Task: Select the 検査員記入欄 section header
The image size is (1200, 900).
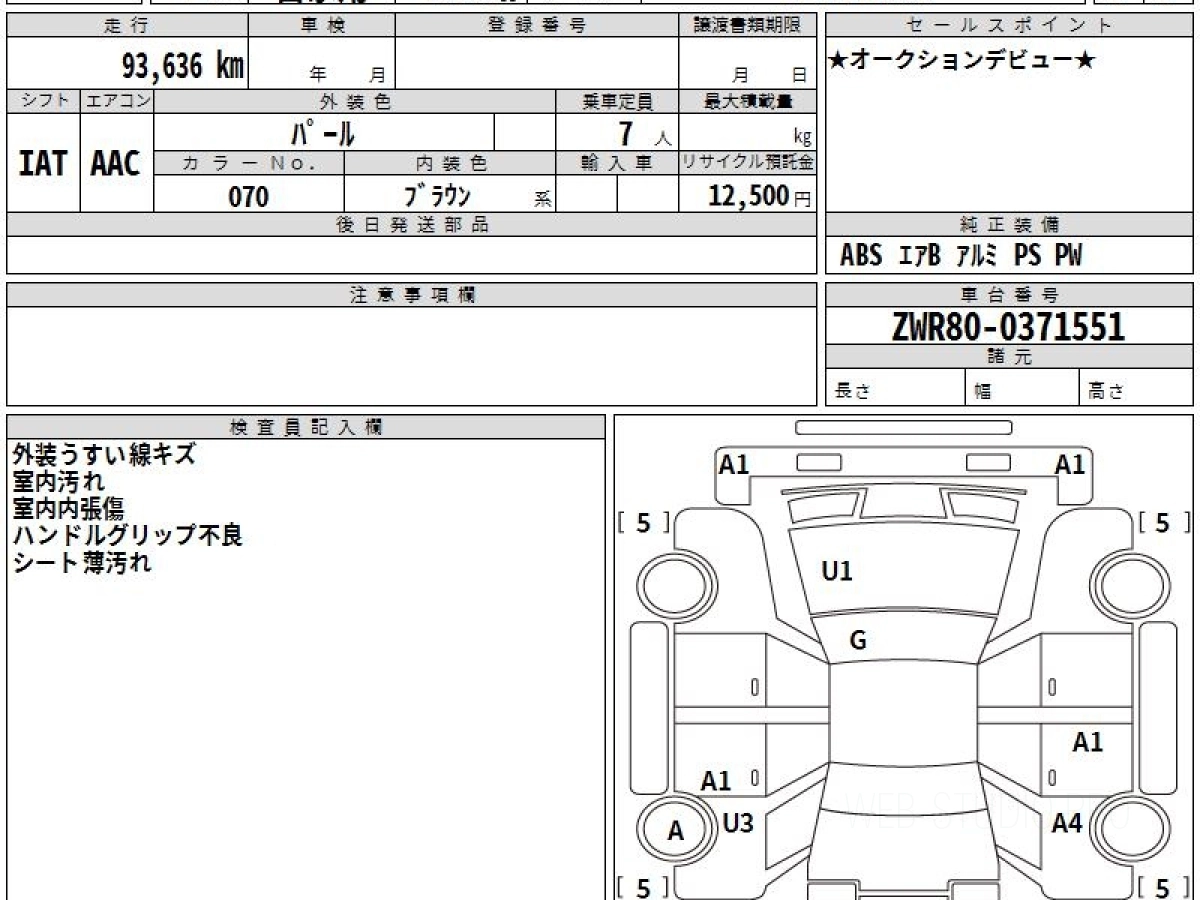Action: pyautogui.click(x=306, y=427)
